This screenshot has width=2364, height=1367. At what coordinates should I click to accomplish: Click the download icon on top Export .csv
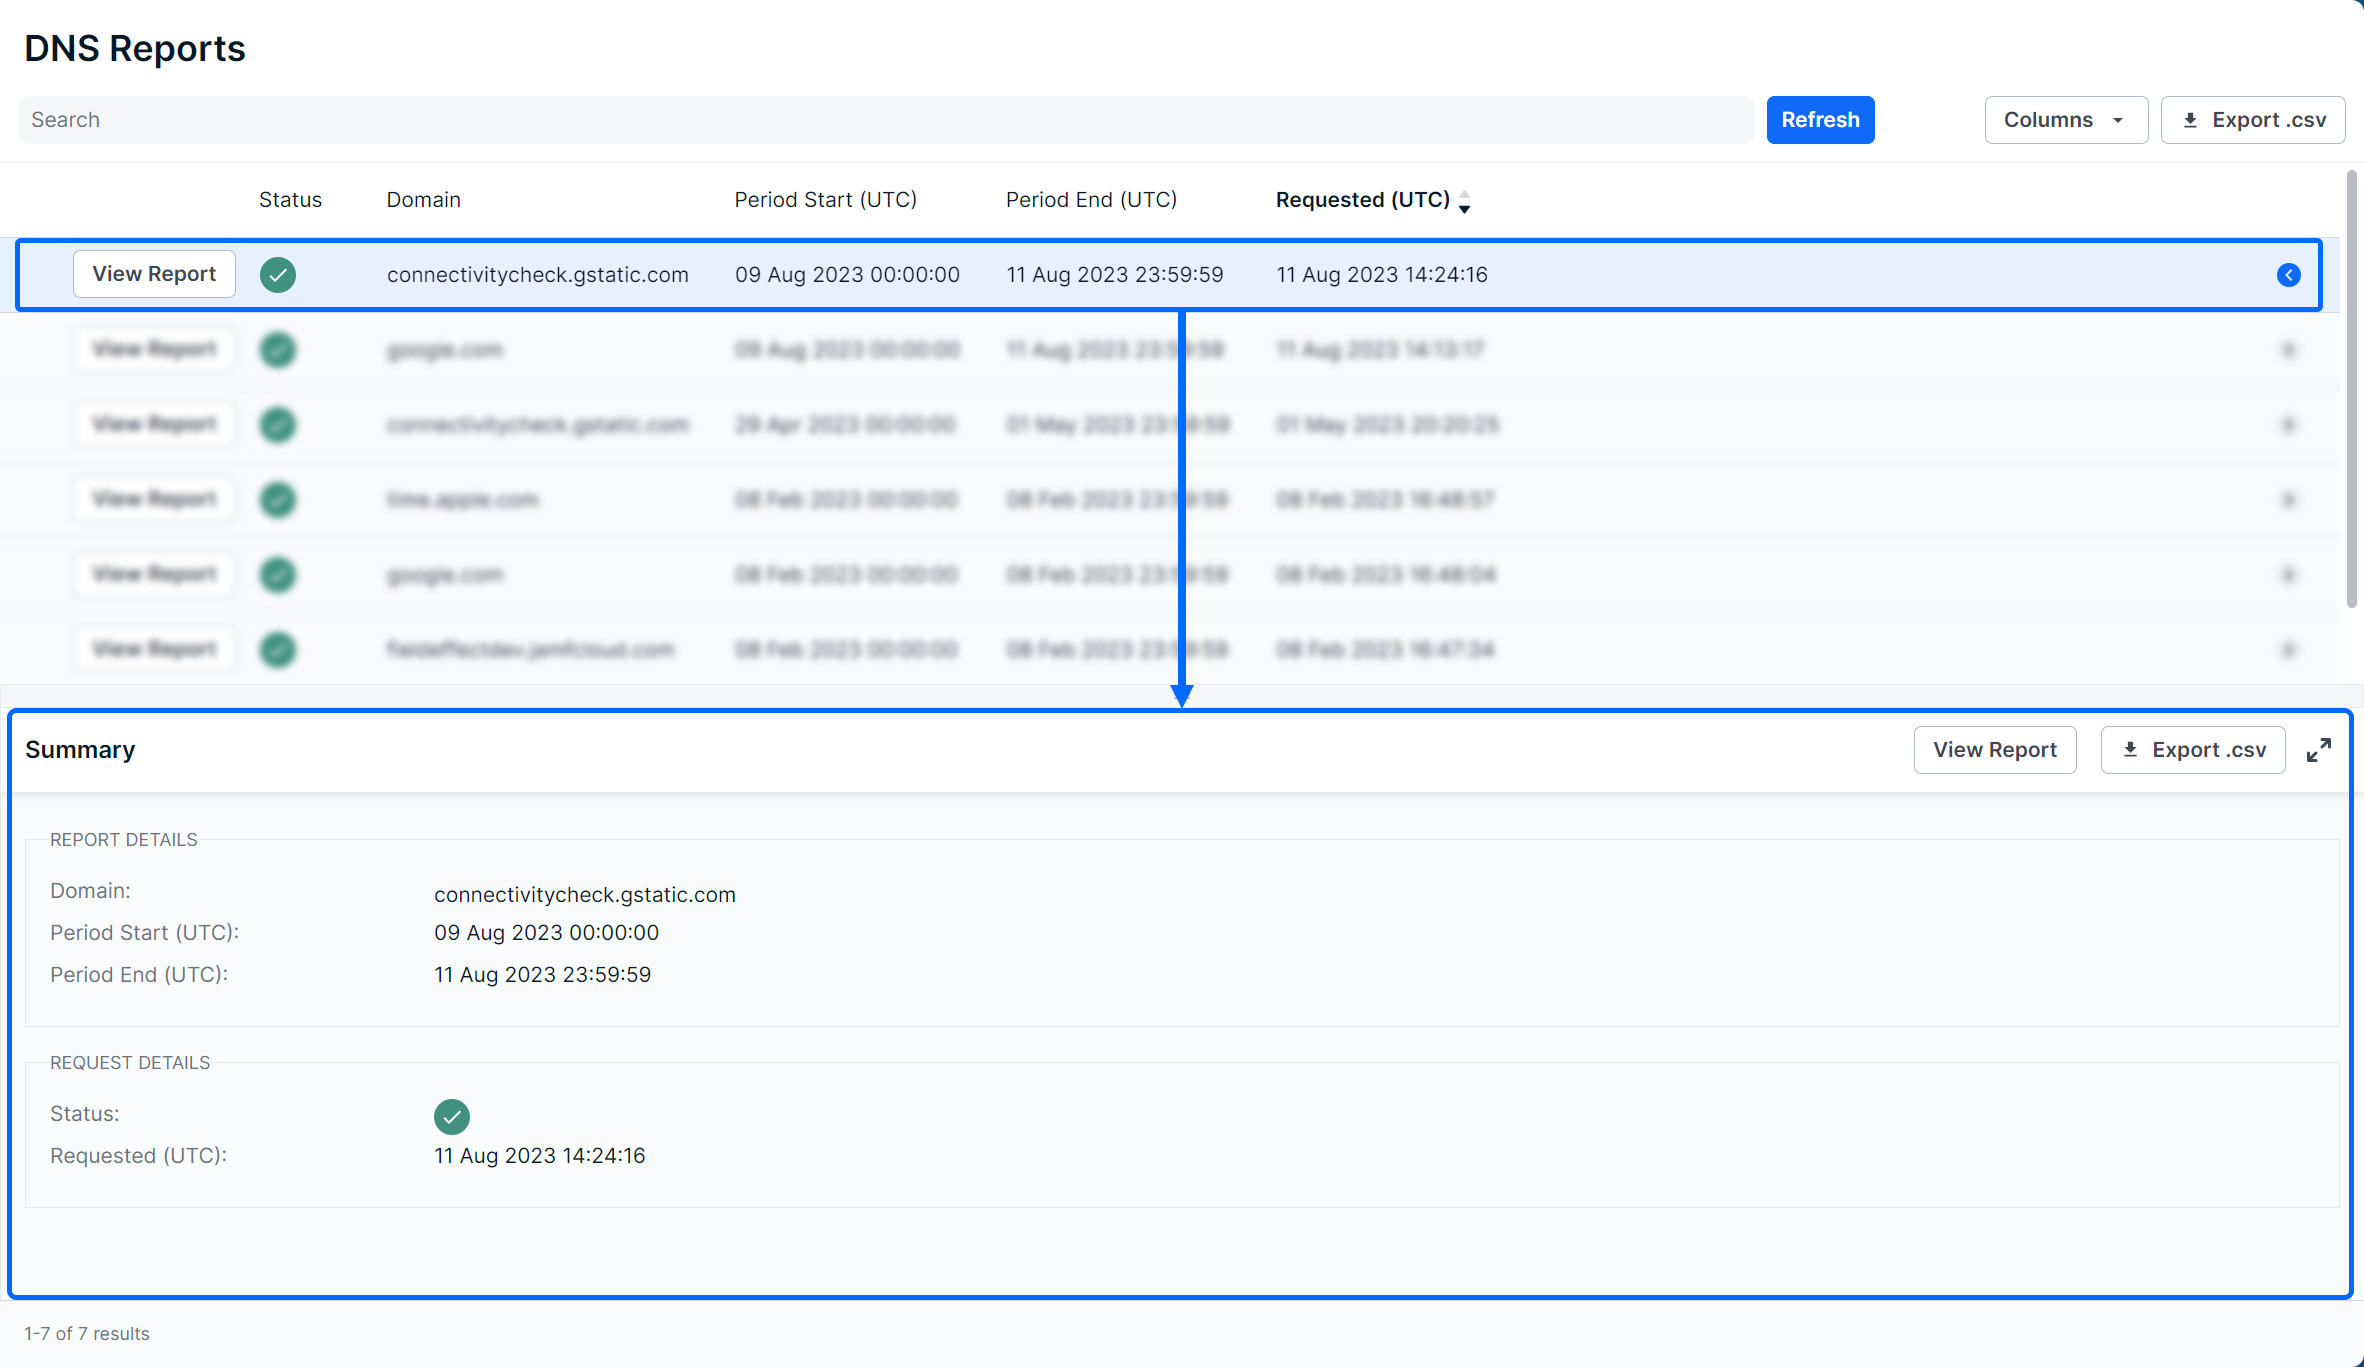pos(2190,120)
